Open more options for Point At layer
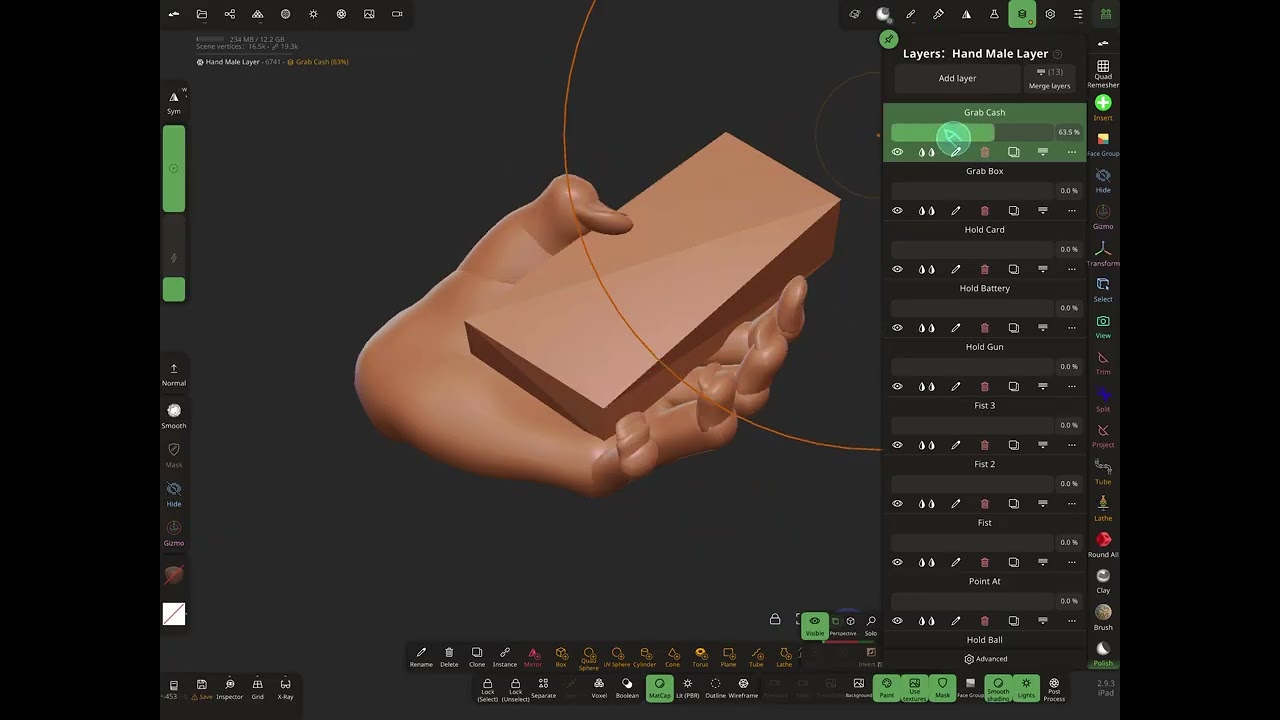The width and height of the screenshot is (1280, 720). [x=1072, y=620]
